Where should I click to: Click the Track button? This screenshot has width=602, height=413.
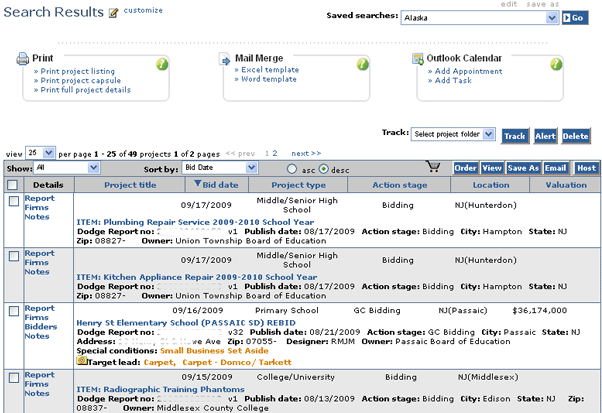coord(514,136)
